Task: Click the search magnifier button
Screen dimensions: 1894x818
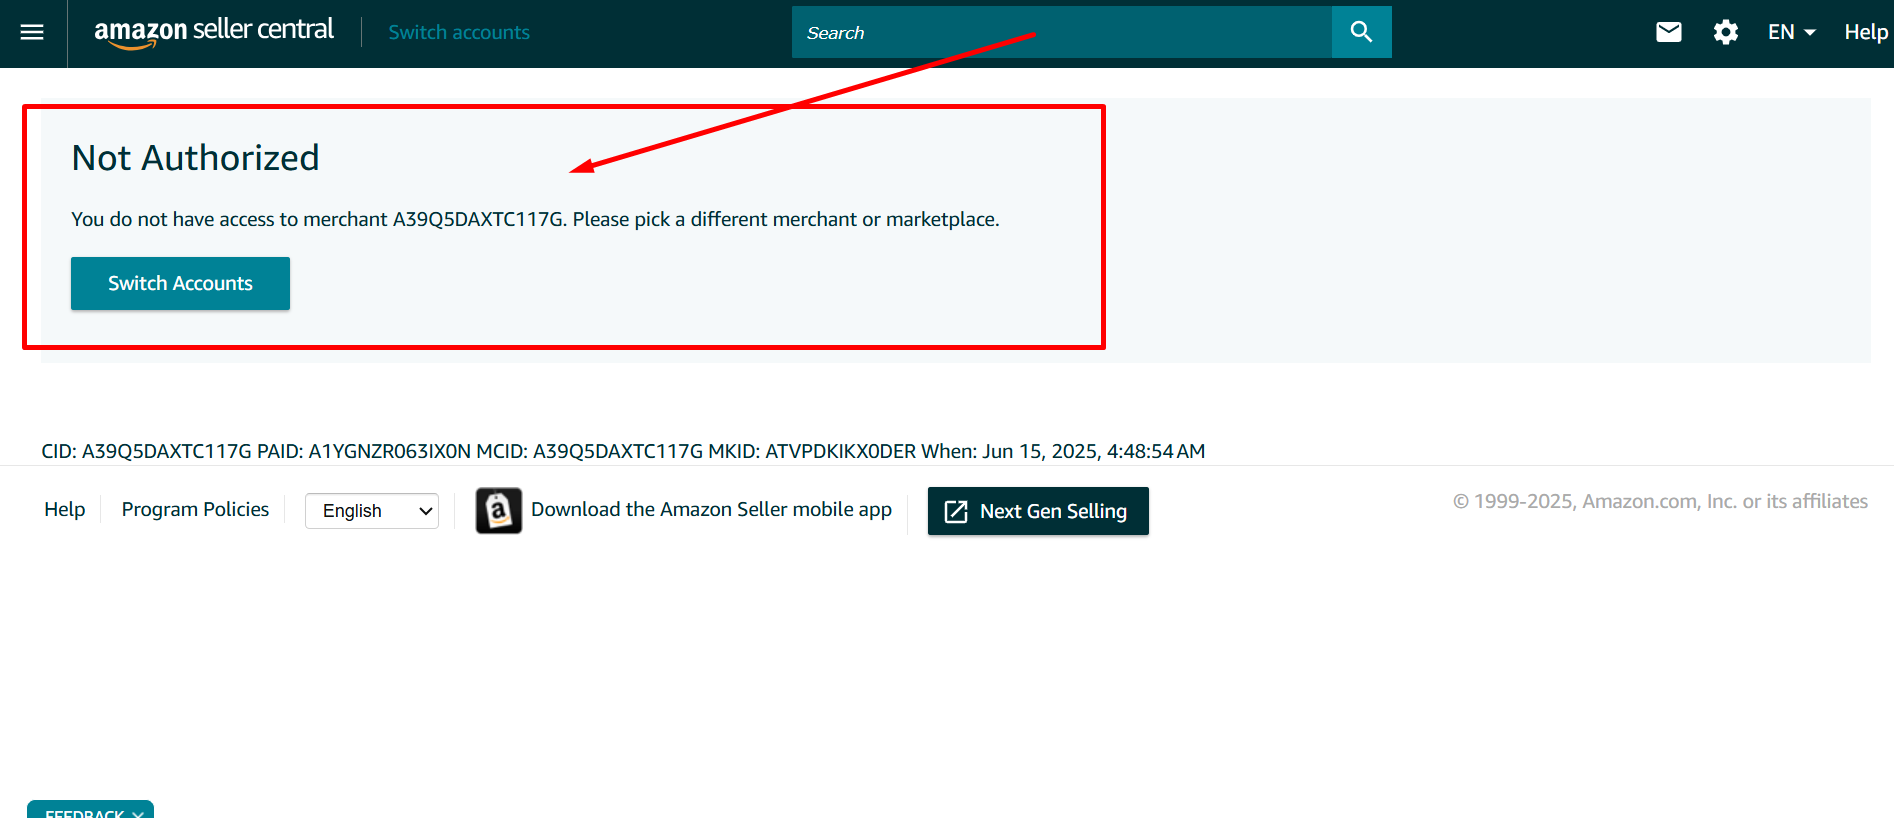Action: [1361, 32]
